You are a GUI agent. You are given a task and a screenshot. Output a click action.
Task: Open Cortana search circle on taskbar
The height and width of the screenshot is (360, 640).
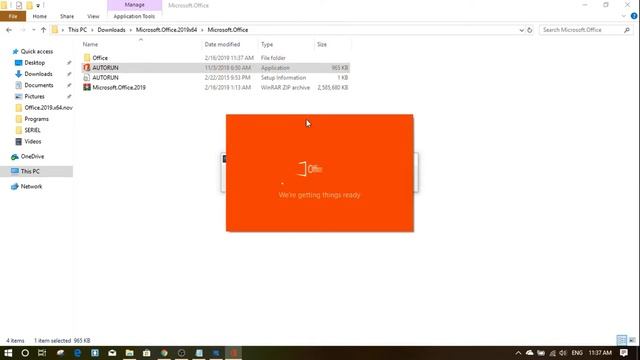point(25,353)
